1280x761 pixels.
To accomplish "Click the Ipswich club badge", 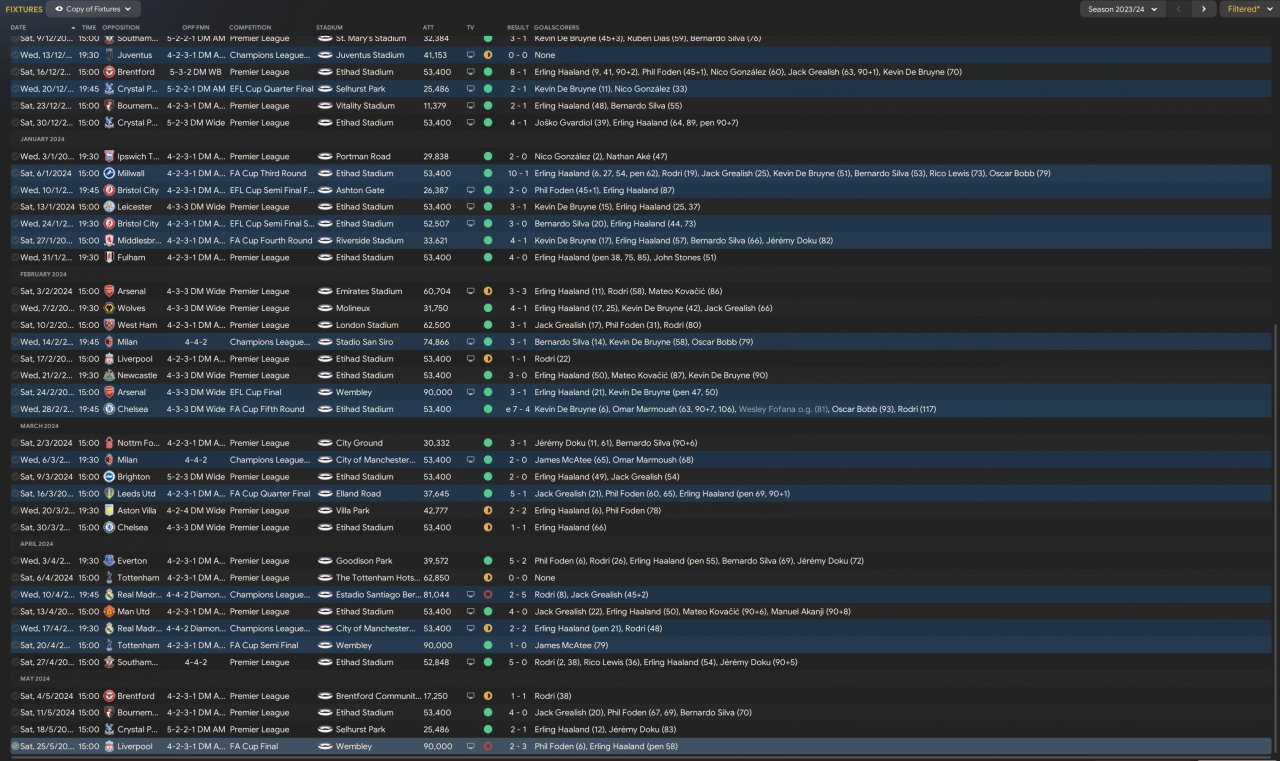I will click(x=109, y=156).
